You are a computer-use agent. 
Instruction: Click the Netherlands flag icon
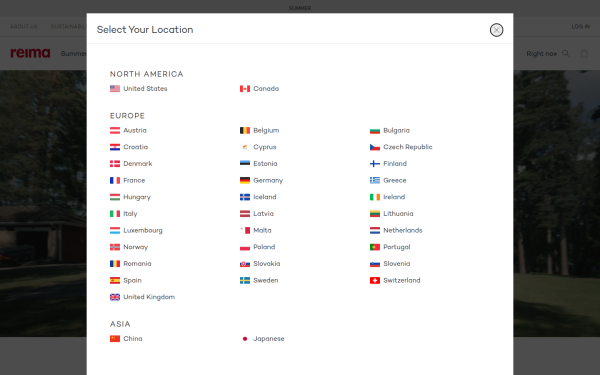[375, 231]
